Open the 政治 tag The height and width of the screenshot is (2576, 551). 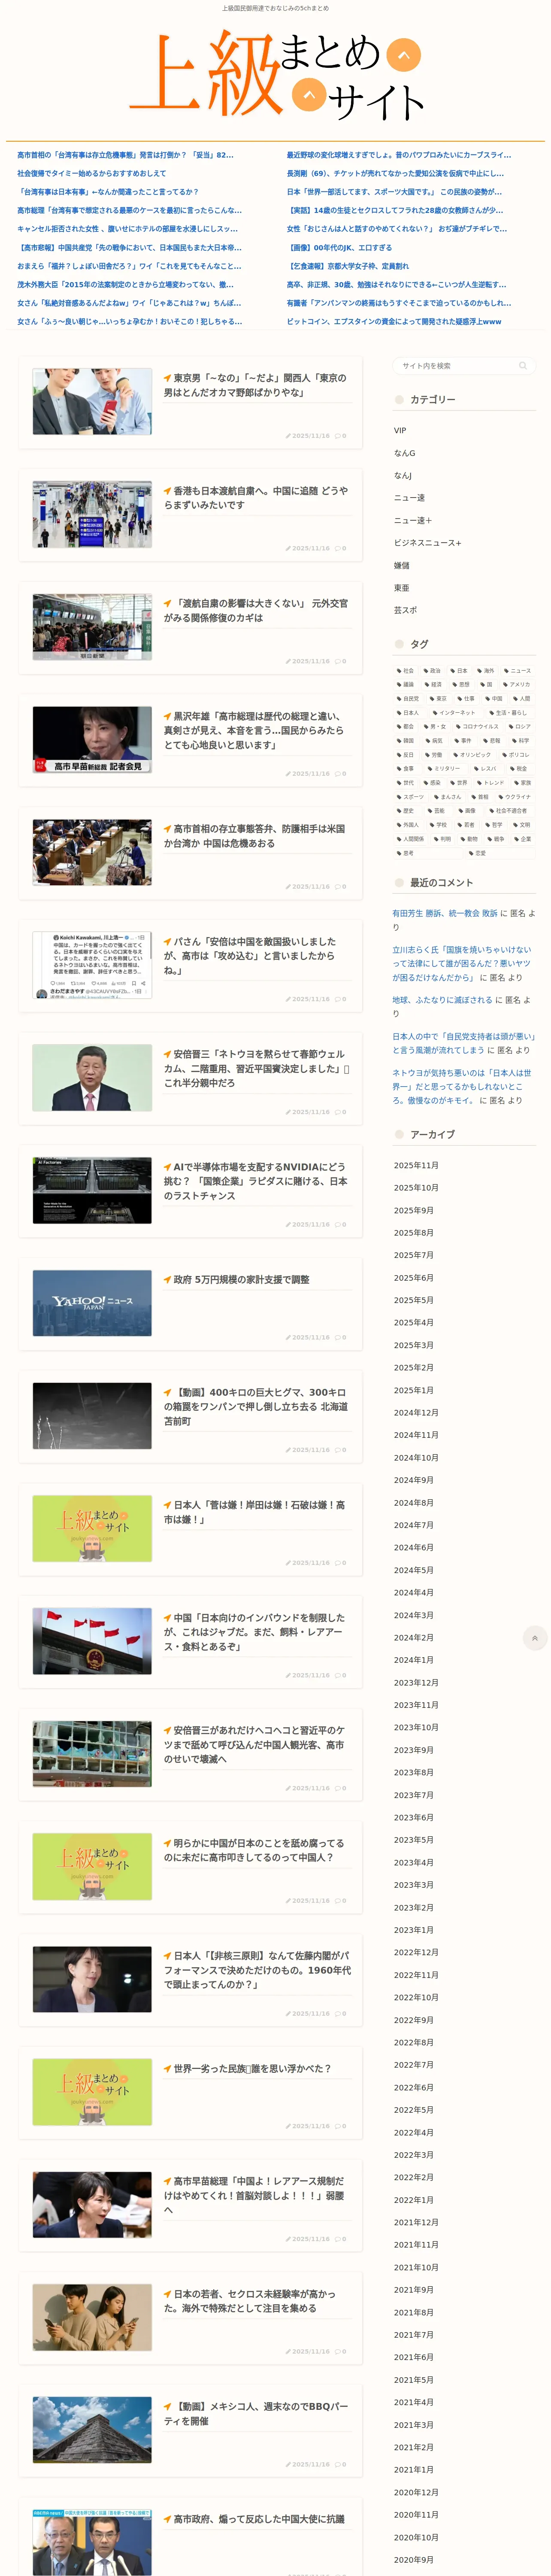click(x=433, y=671)
